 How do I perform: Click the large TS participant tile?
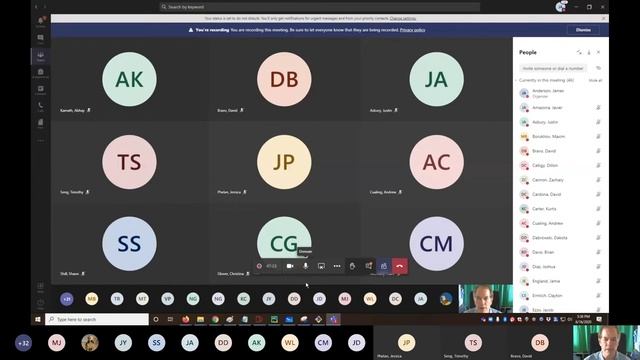129,162
